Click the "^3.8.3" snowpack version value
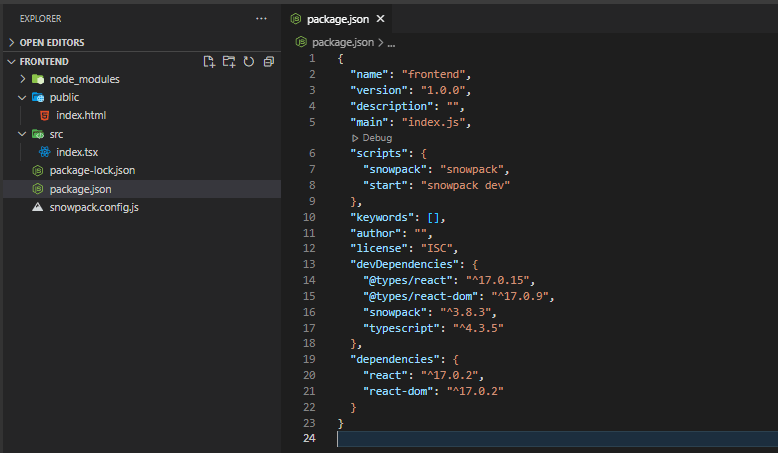The width and height of the screenshot is (778, 453). tap(465, 313)
